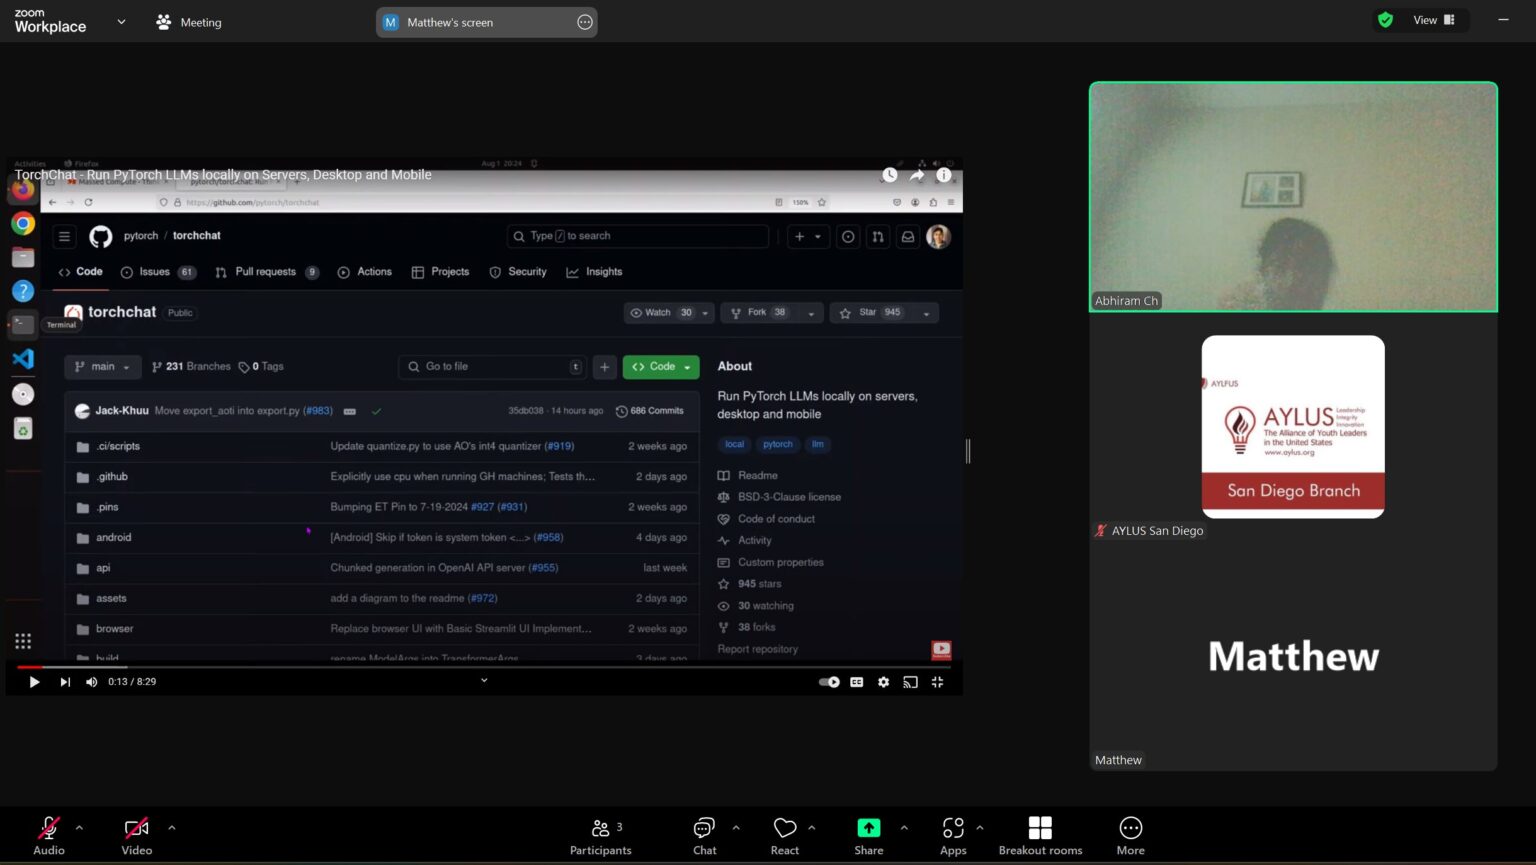Open GitHub hamburger menu
The image size is (1536, 865).
click(x=64, y=237)
